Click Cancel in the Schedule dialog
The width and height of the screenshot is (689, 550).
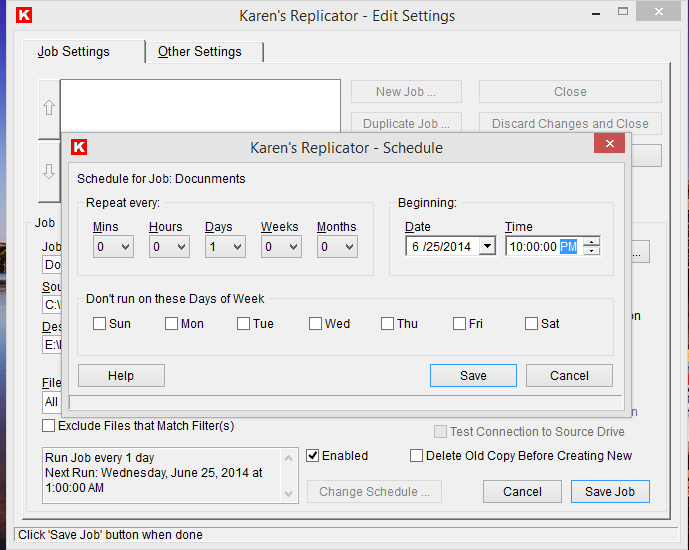(569, 376)
